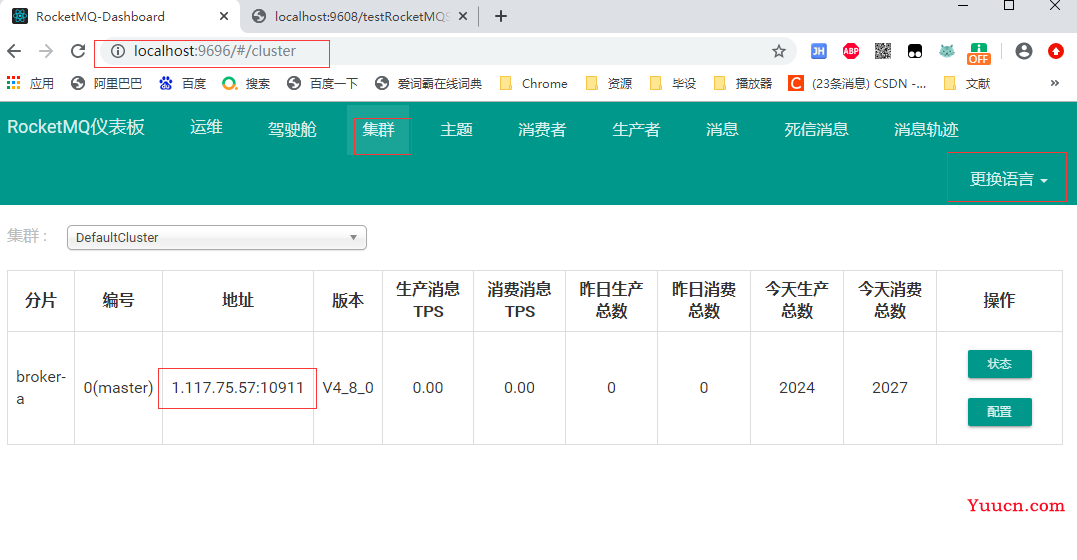Screen dimensions: 1077x560
Task: View site information icon in address bar
Action: [x=118, y=51]
